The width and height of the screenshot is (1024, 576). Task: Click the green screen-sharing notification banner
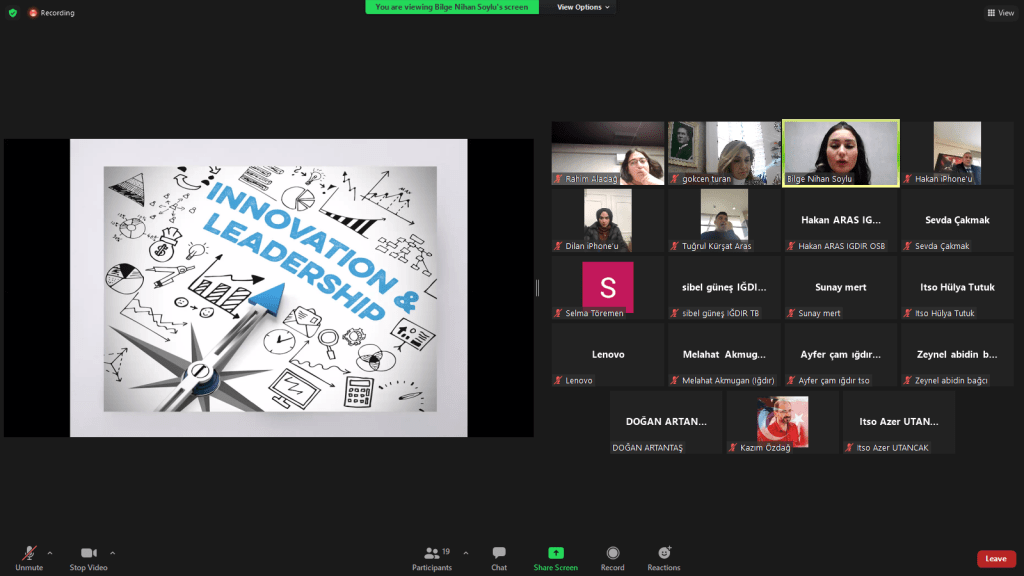(x=452, y=7)
